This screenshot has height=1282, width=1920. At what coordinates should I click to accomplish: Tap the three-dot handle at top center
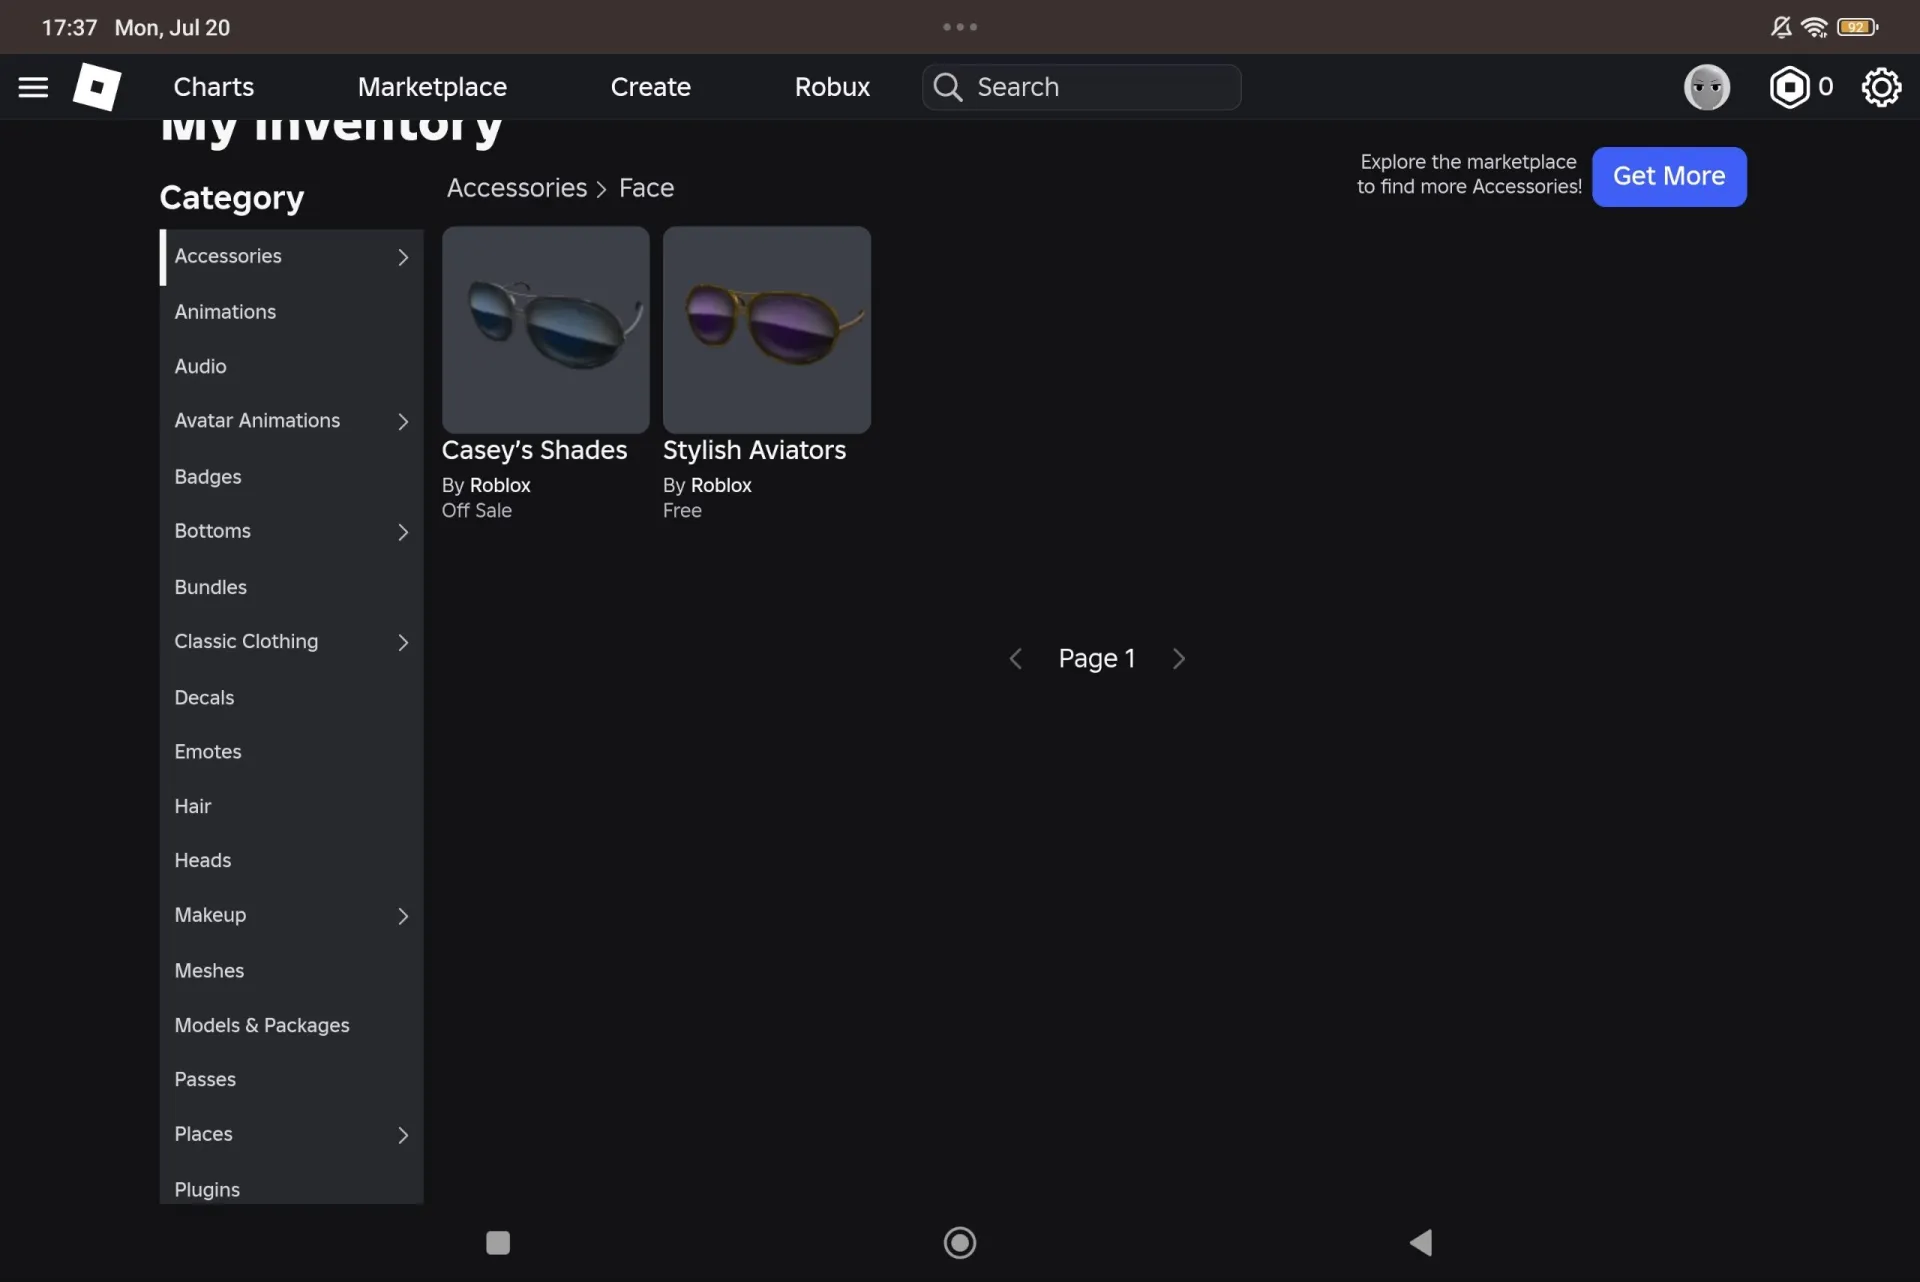pos(960,27)
